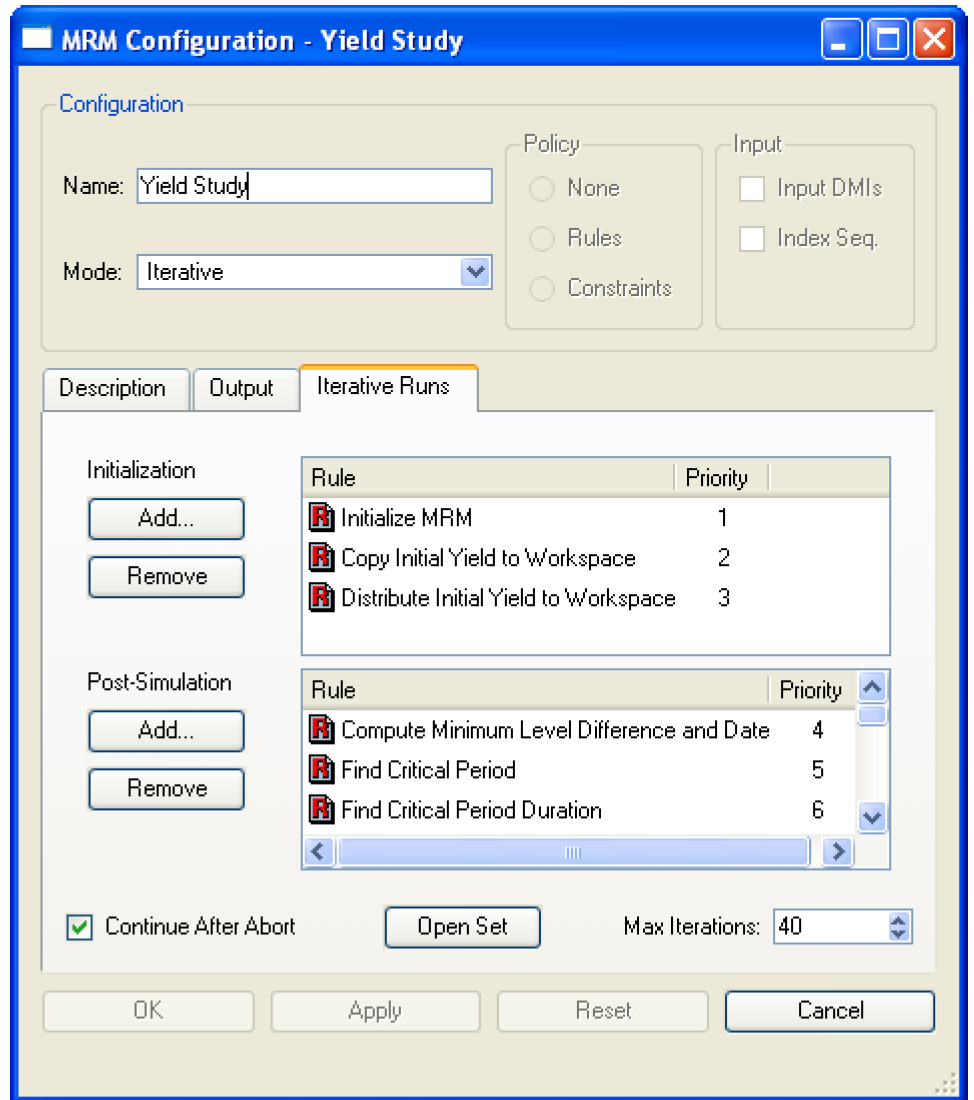Open the Mode dropdown list
The height and width of the screenshot is (1100, 974).
[475, 272]
